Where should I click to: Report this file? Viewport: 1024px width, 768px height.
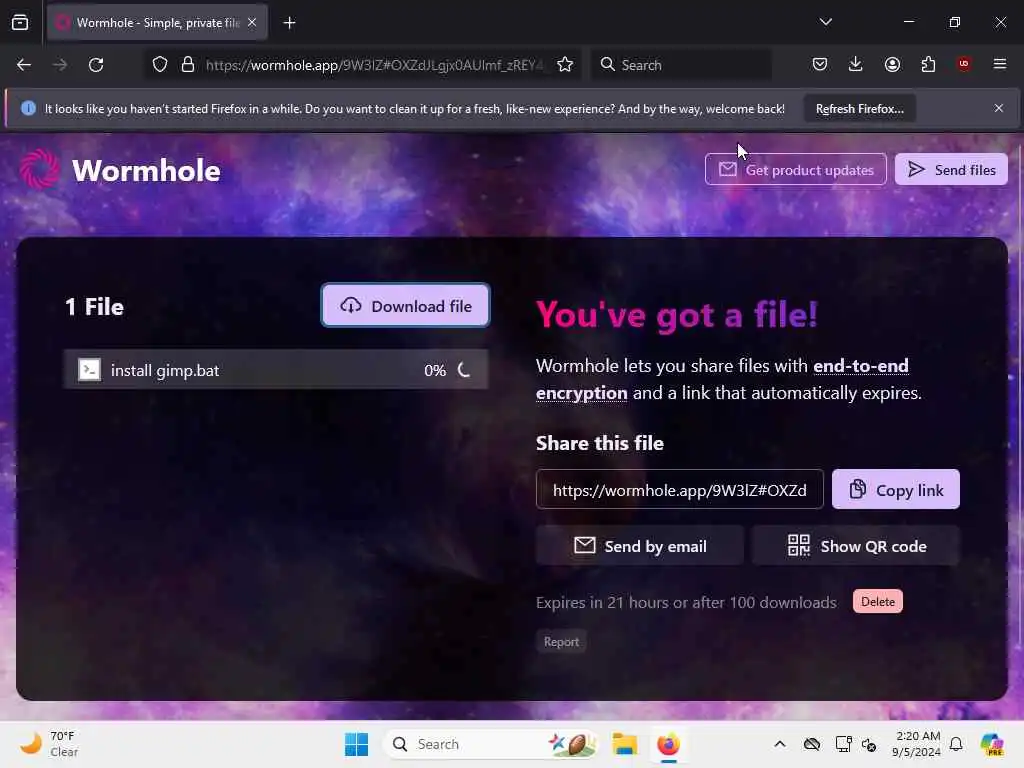tap(561, 642)
